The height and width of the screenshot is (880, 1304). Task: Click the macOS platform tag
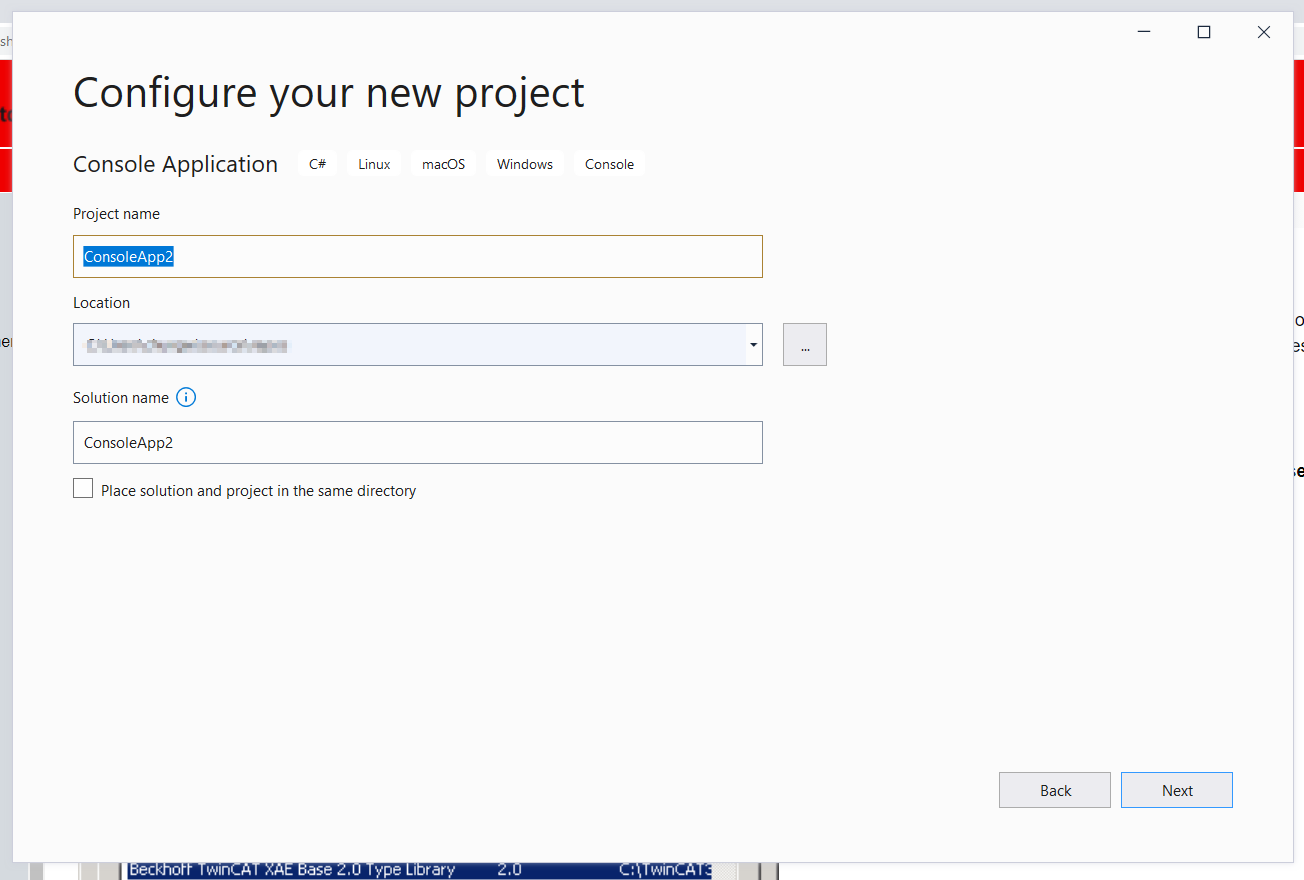(443, 164)
